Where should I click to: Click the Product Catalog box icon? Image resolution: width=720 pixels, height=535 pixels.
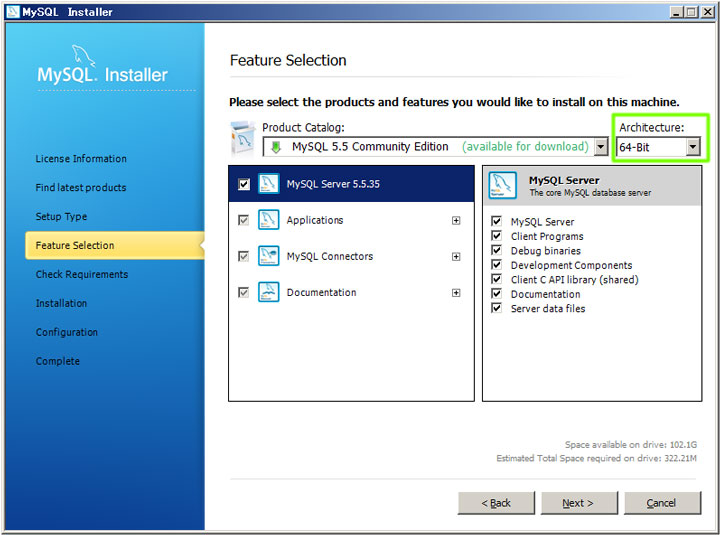pos(243,138)
